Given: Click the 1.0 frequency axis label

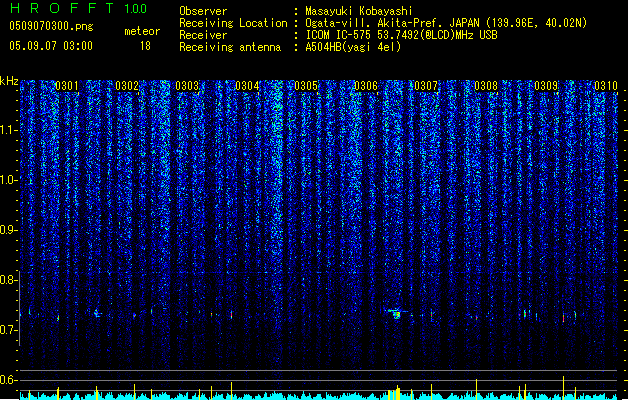Looking at the screenshot, I should (x=9, y=180).
